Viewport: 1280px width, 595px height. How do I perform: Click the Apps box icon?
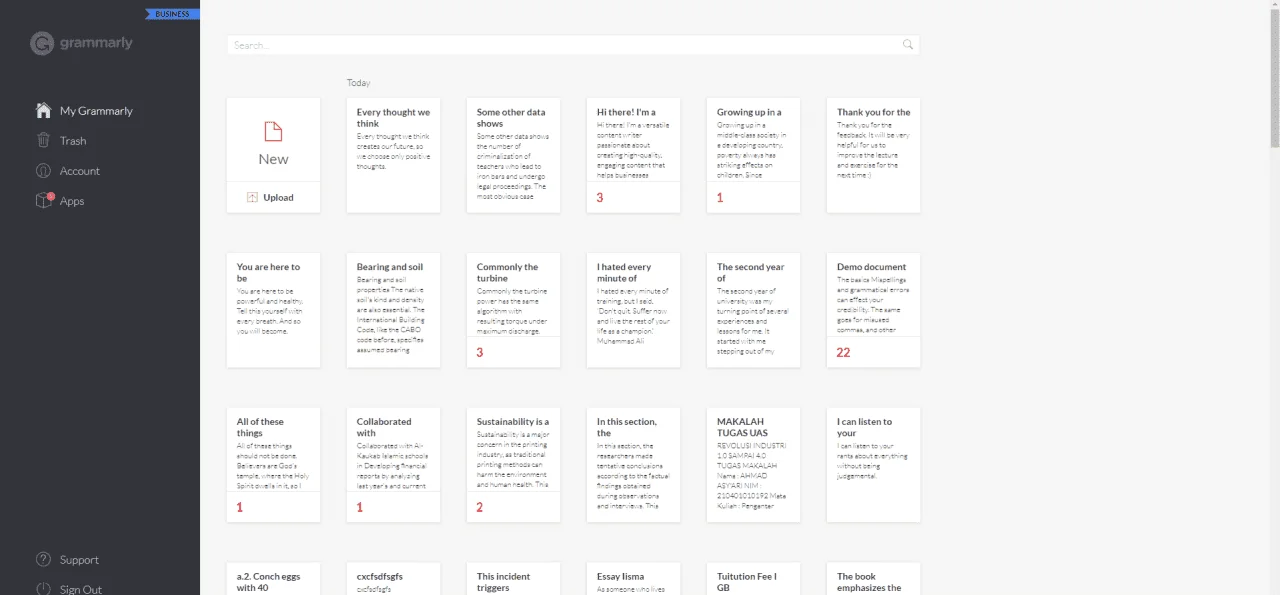44,200
